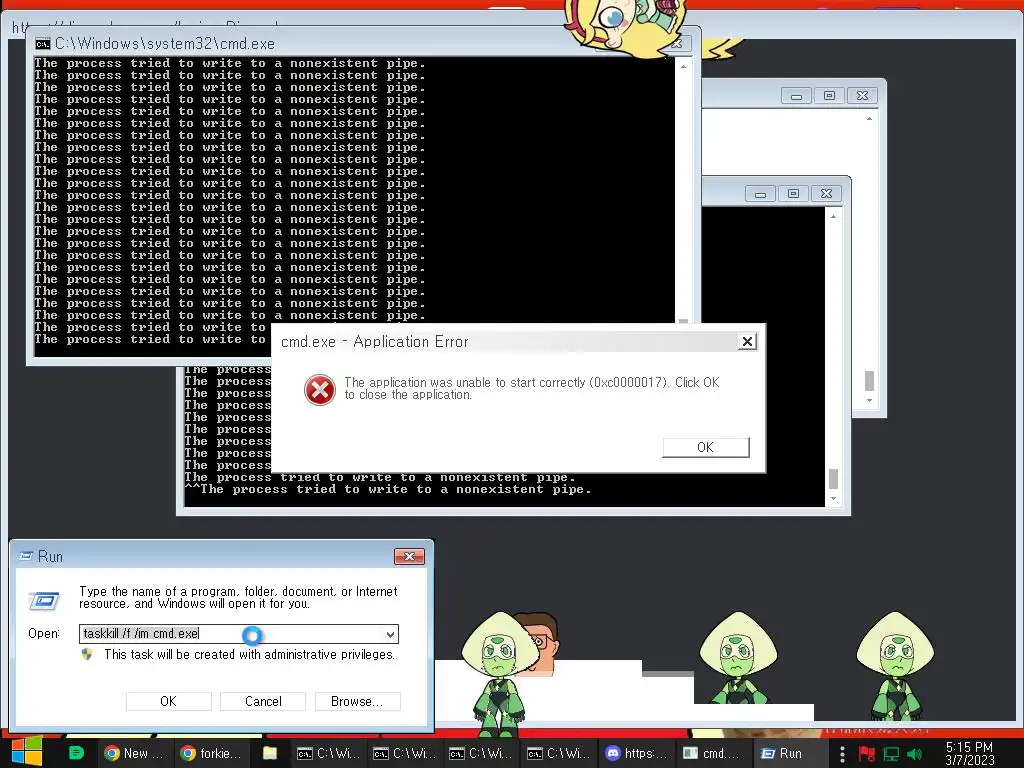This screenshot has height=768, width=1024.
Task: Close the console window behind the error dialog
Action: (x=826, y=194)
